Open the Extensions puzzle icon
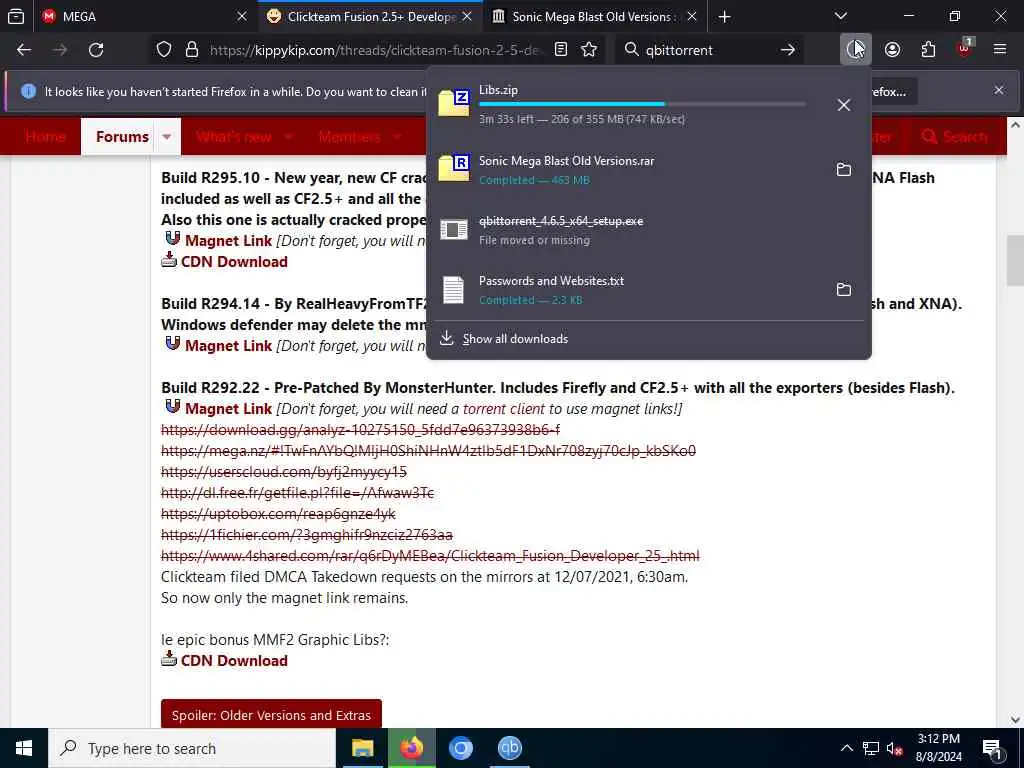Screen dimensions: 1024x768 pyautogui.click(x=928, y=50)
